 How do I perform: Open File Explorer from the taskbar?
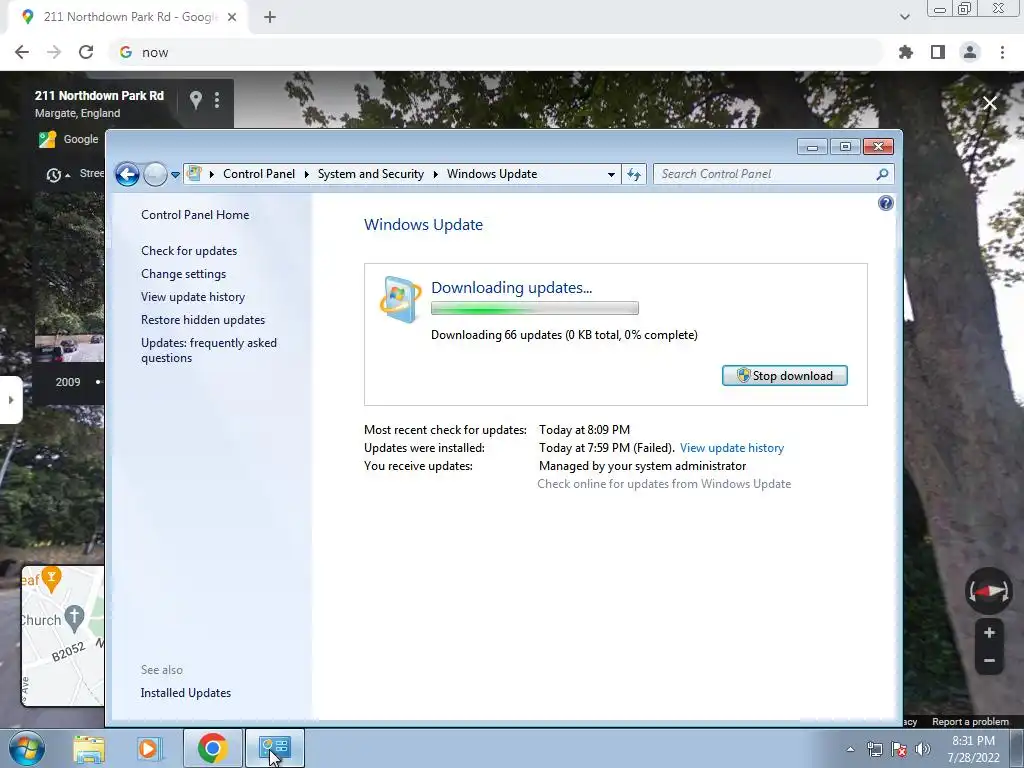(89, 749)
